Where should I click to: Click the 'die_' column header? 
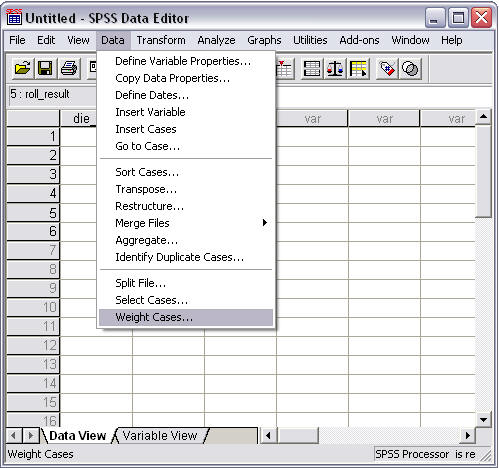78,118
